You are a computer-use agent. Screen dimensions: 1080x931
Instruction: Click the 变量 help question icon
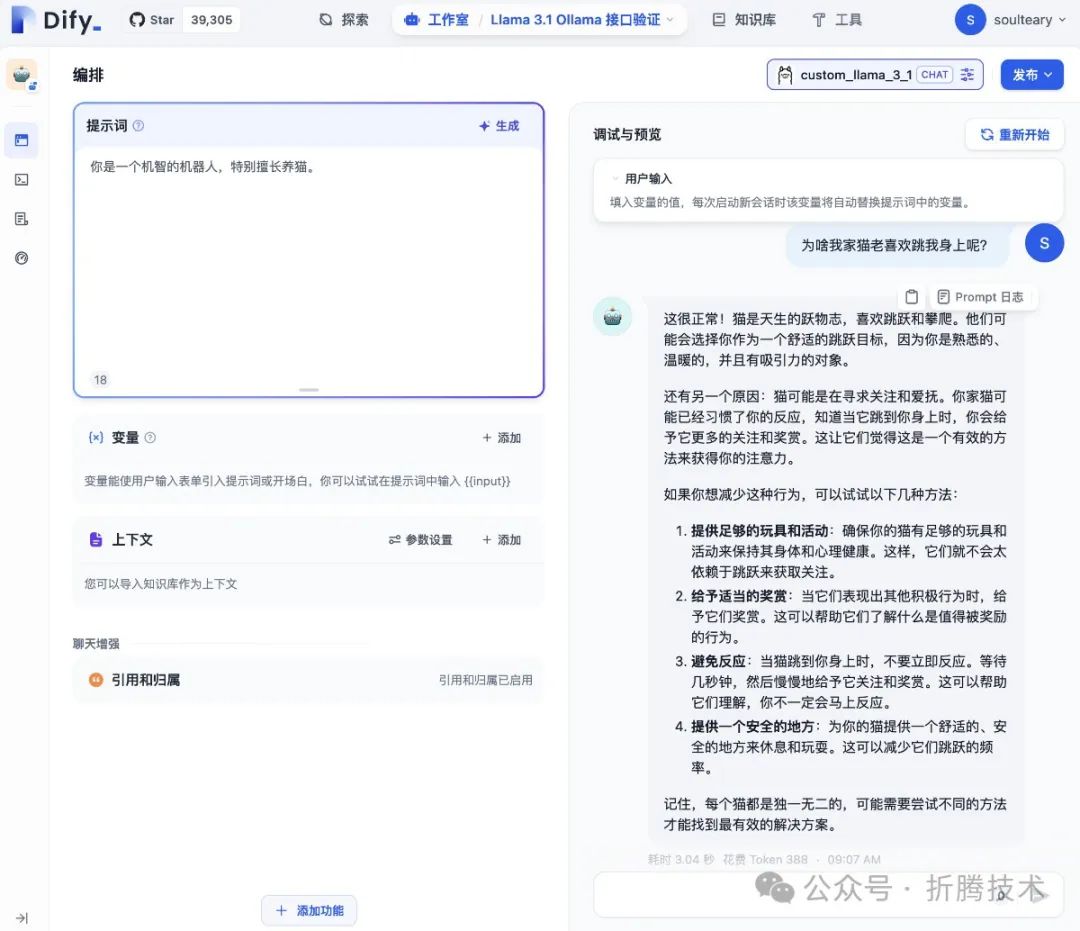tap(150, 437)
